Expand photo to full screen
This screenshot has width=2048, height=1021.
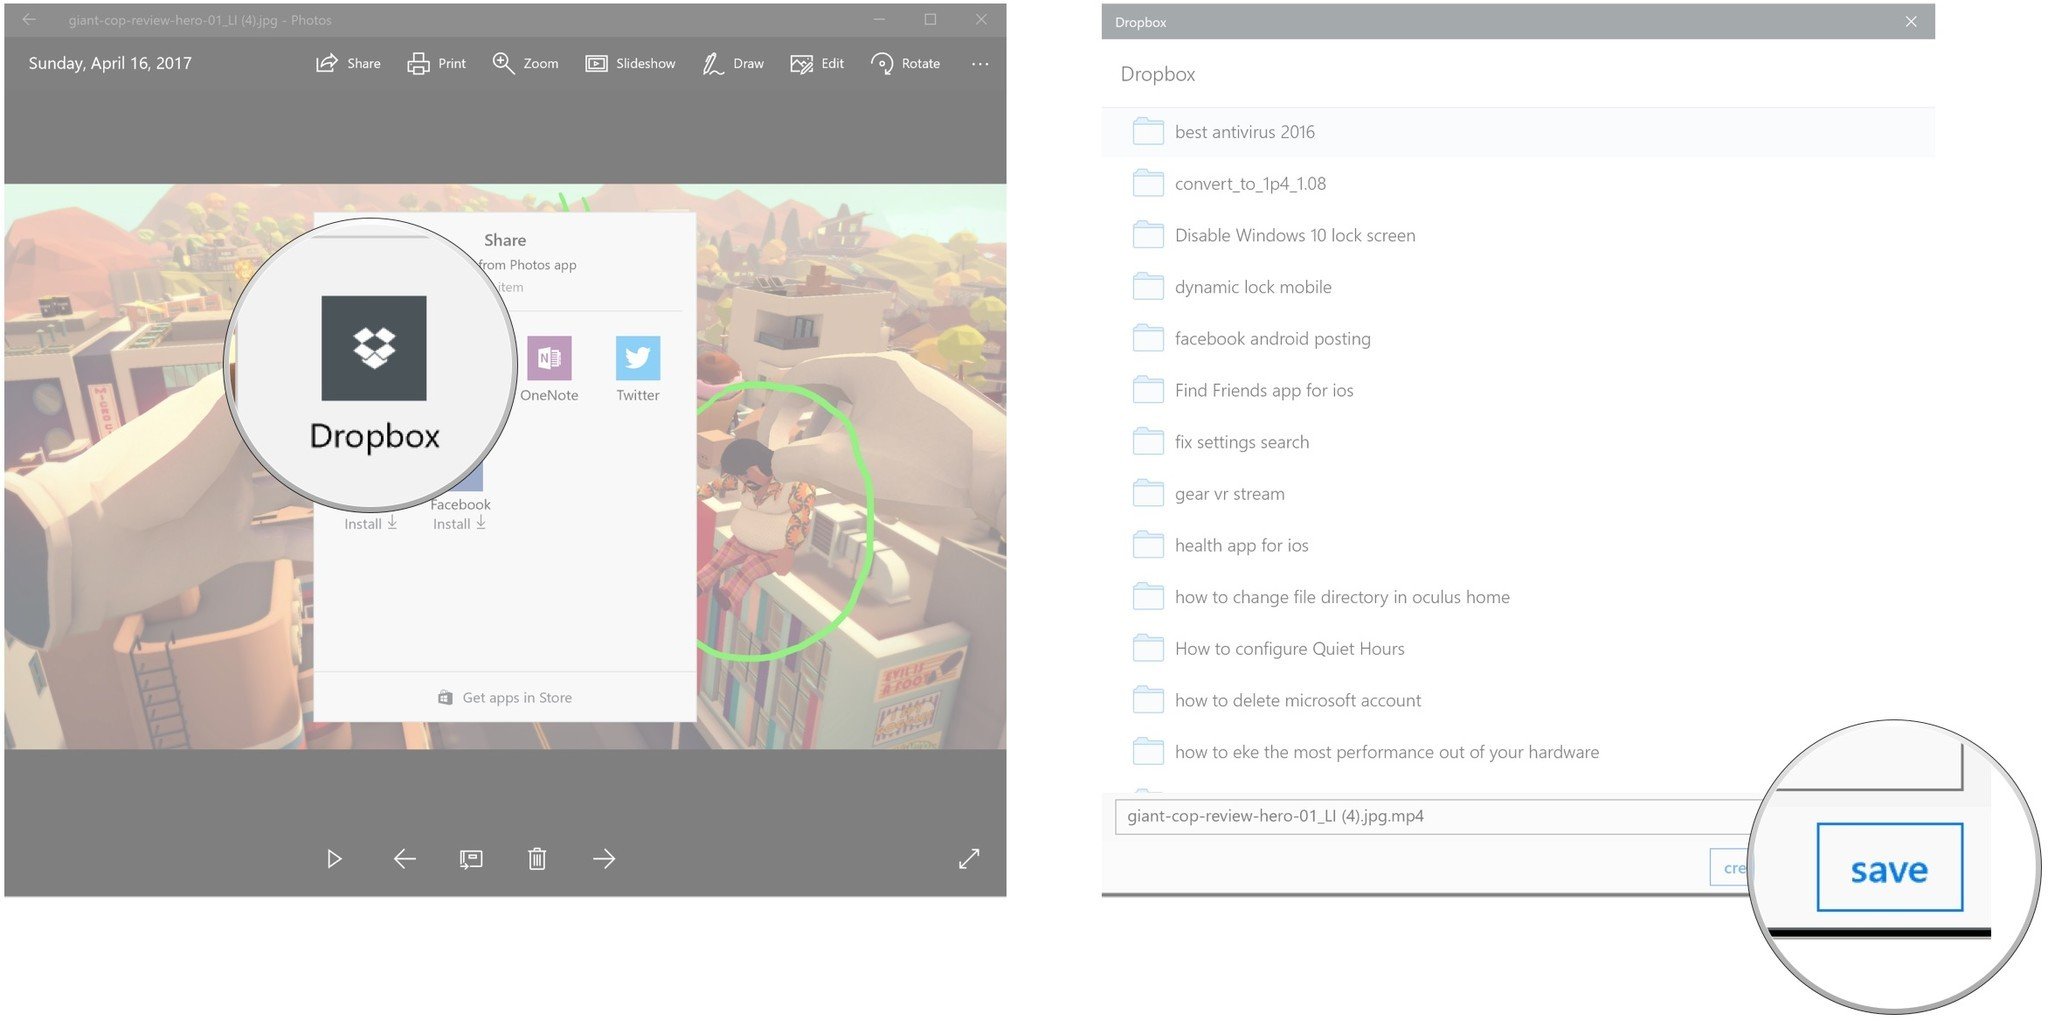[969, 859]
